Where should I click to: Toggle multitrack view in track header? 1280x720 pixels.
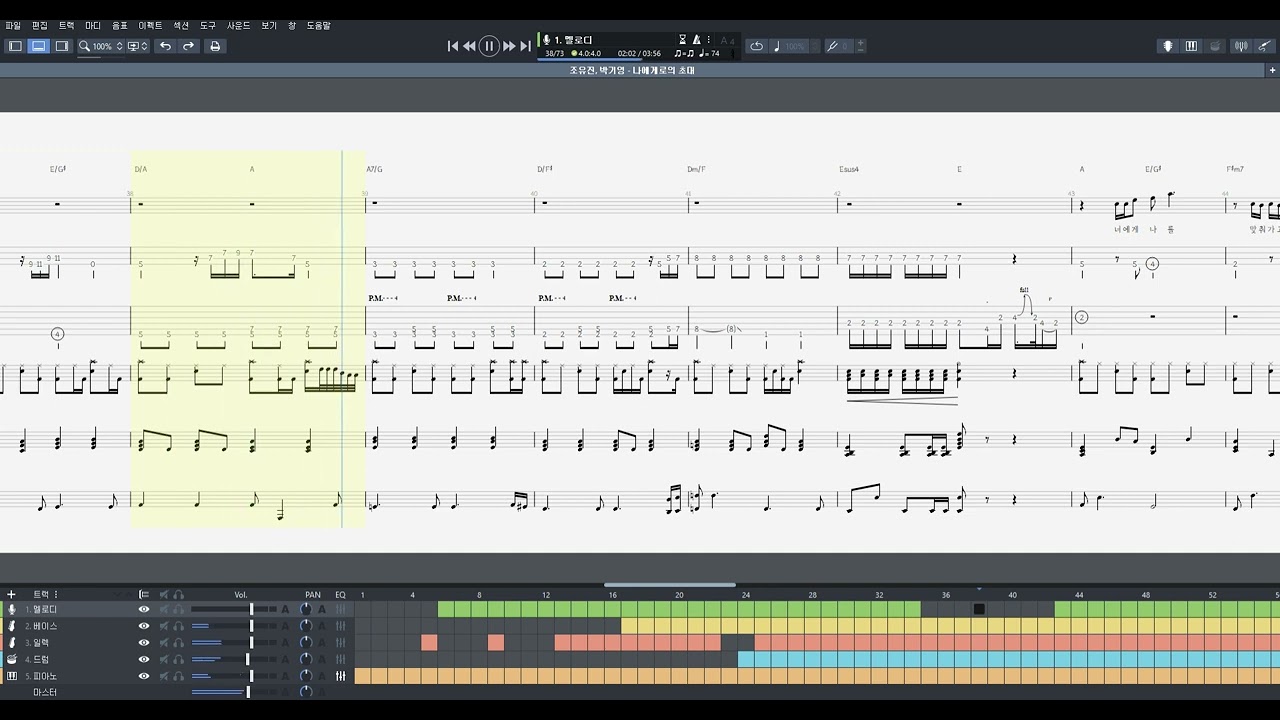point(144,594)
